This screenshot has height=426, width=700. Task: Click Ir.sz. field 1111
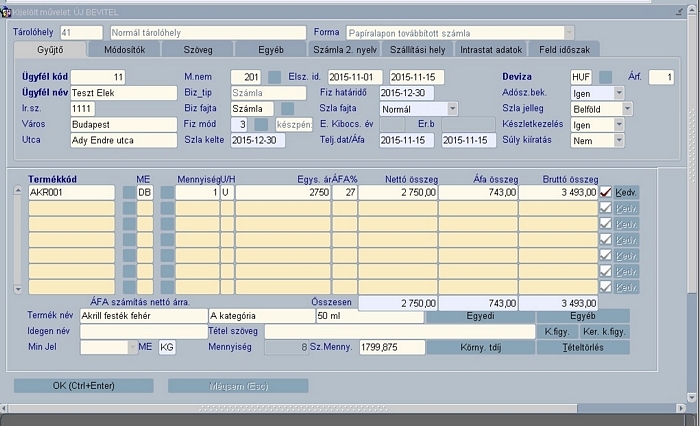tap(83, 109)
